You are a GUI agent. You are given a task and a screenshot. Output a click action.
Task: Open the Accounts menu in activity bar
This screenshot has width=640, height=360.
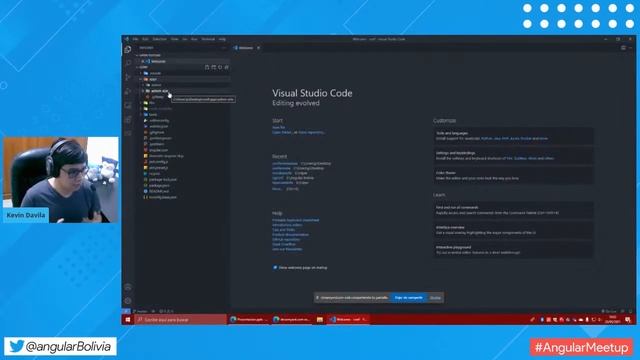tap(128, 287)
